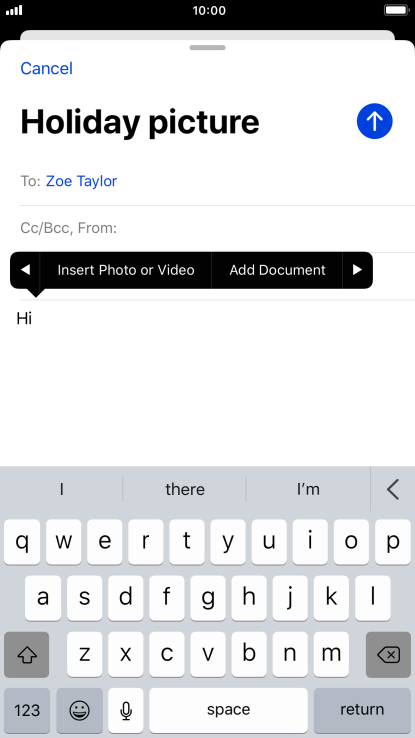Choose Insert Photo or Video
This screenshot has width=415, height=738.
click(x=126, y=270)
